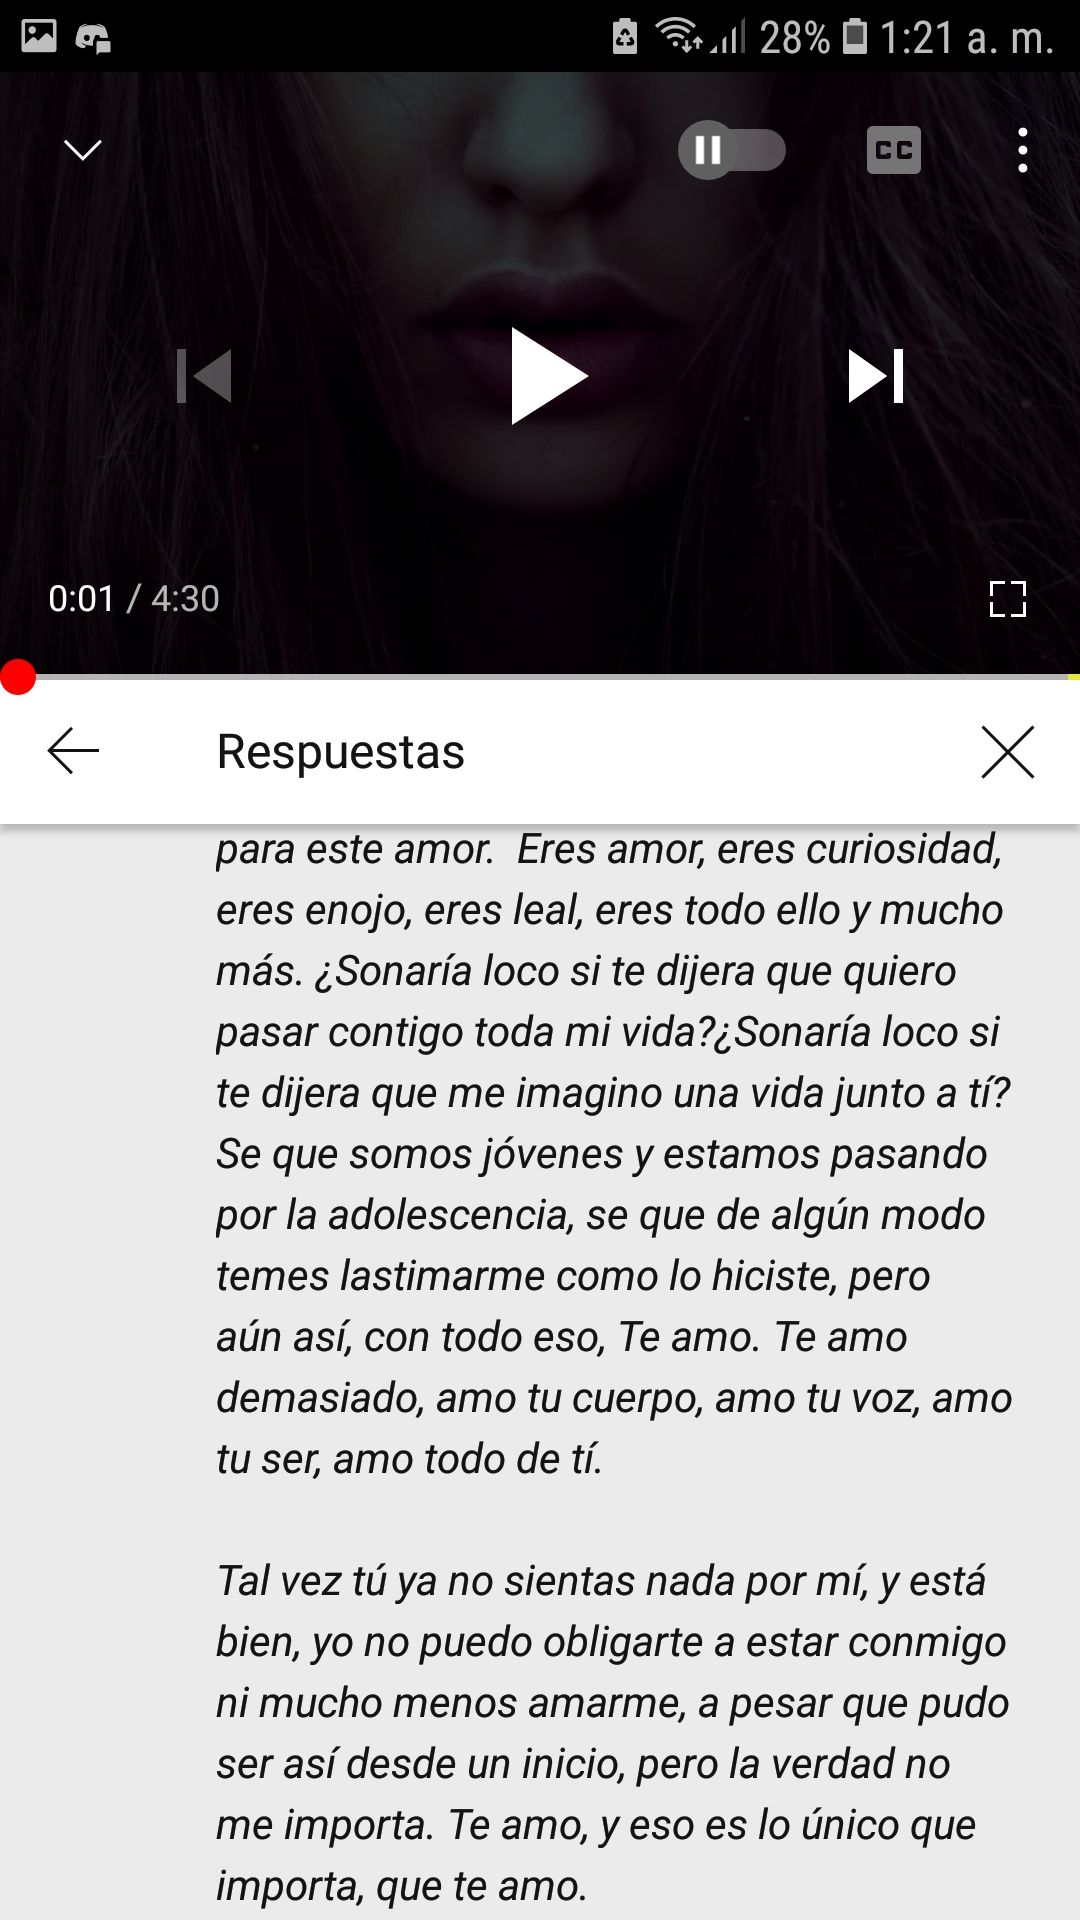Tap the Respuestas header title
Screen dimensions: 1080x1920
point(341,752)
